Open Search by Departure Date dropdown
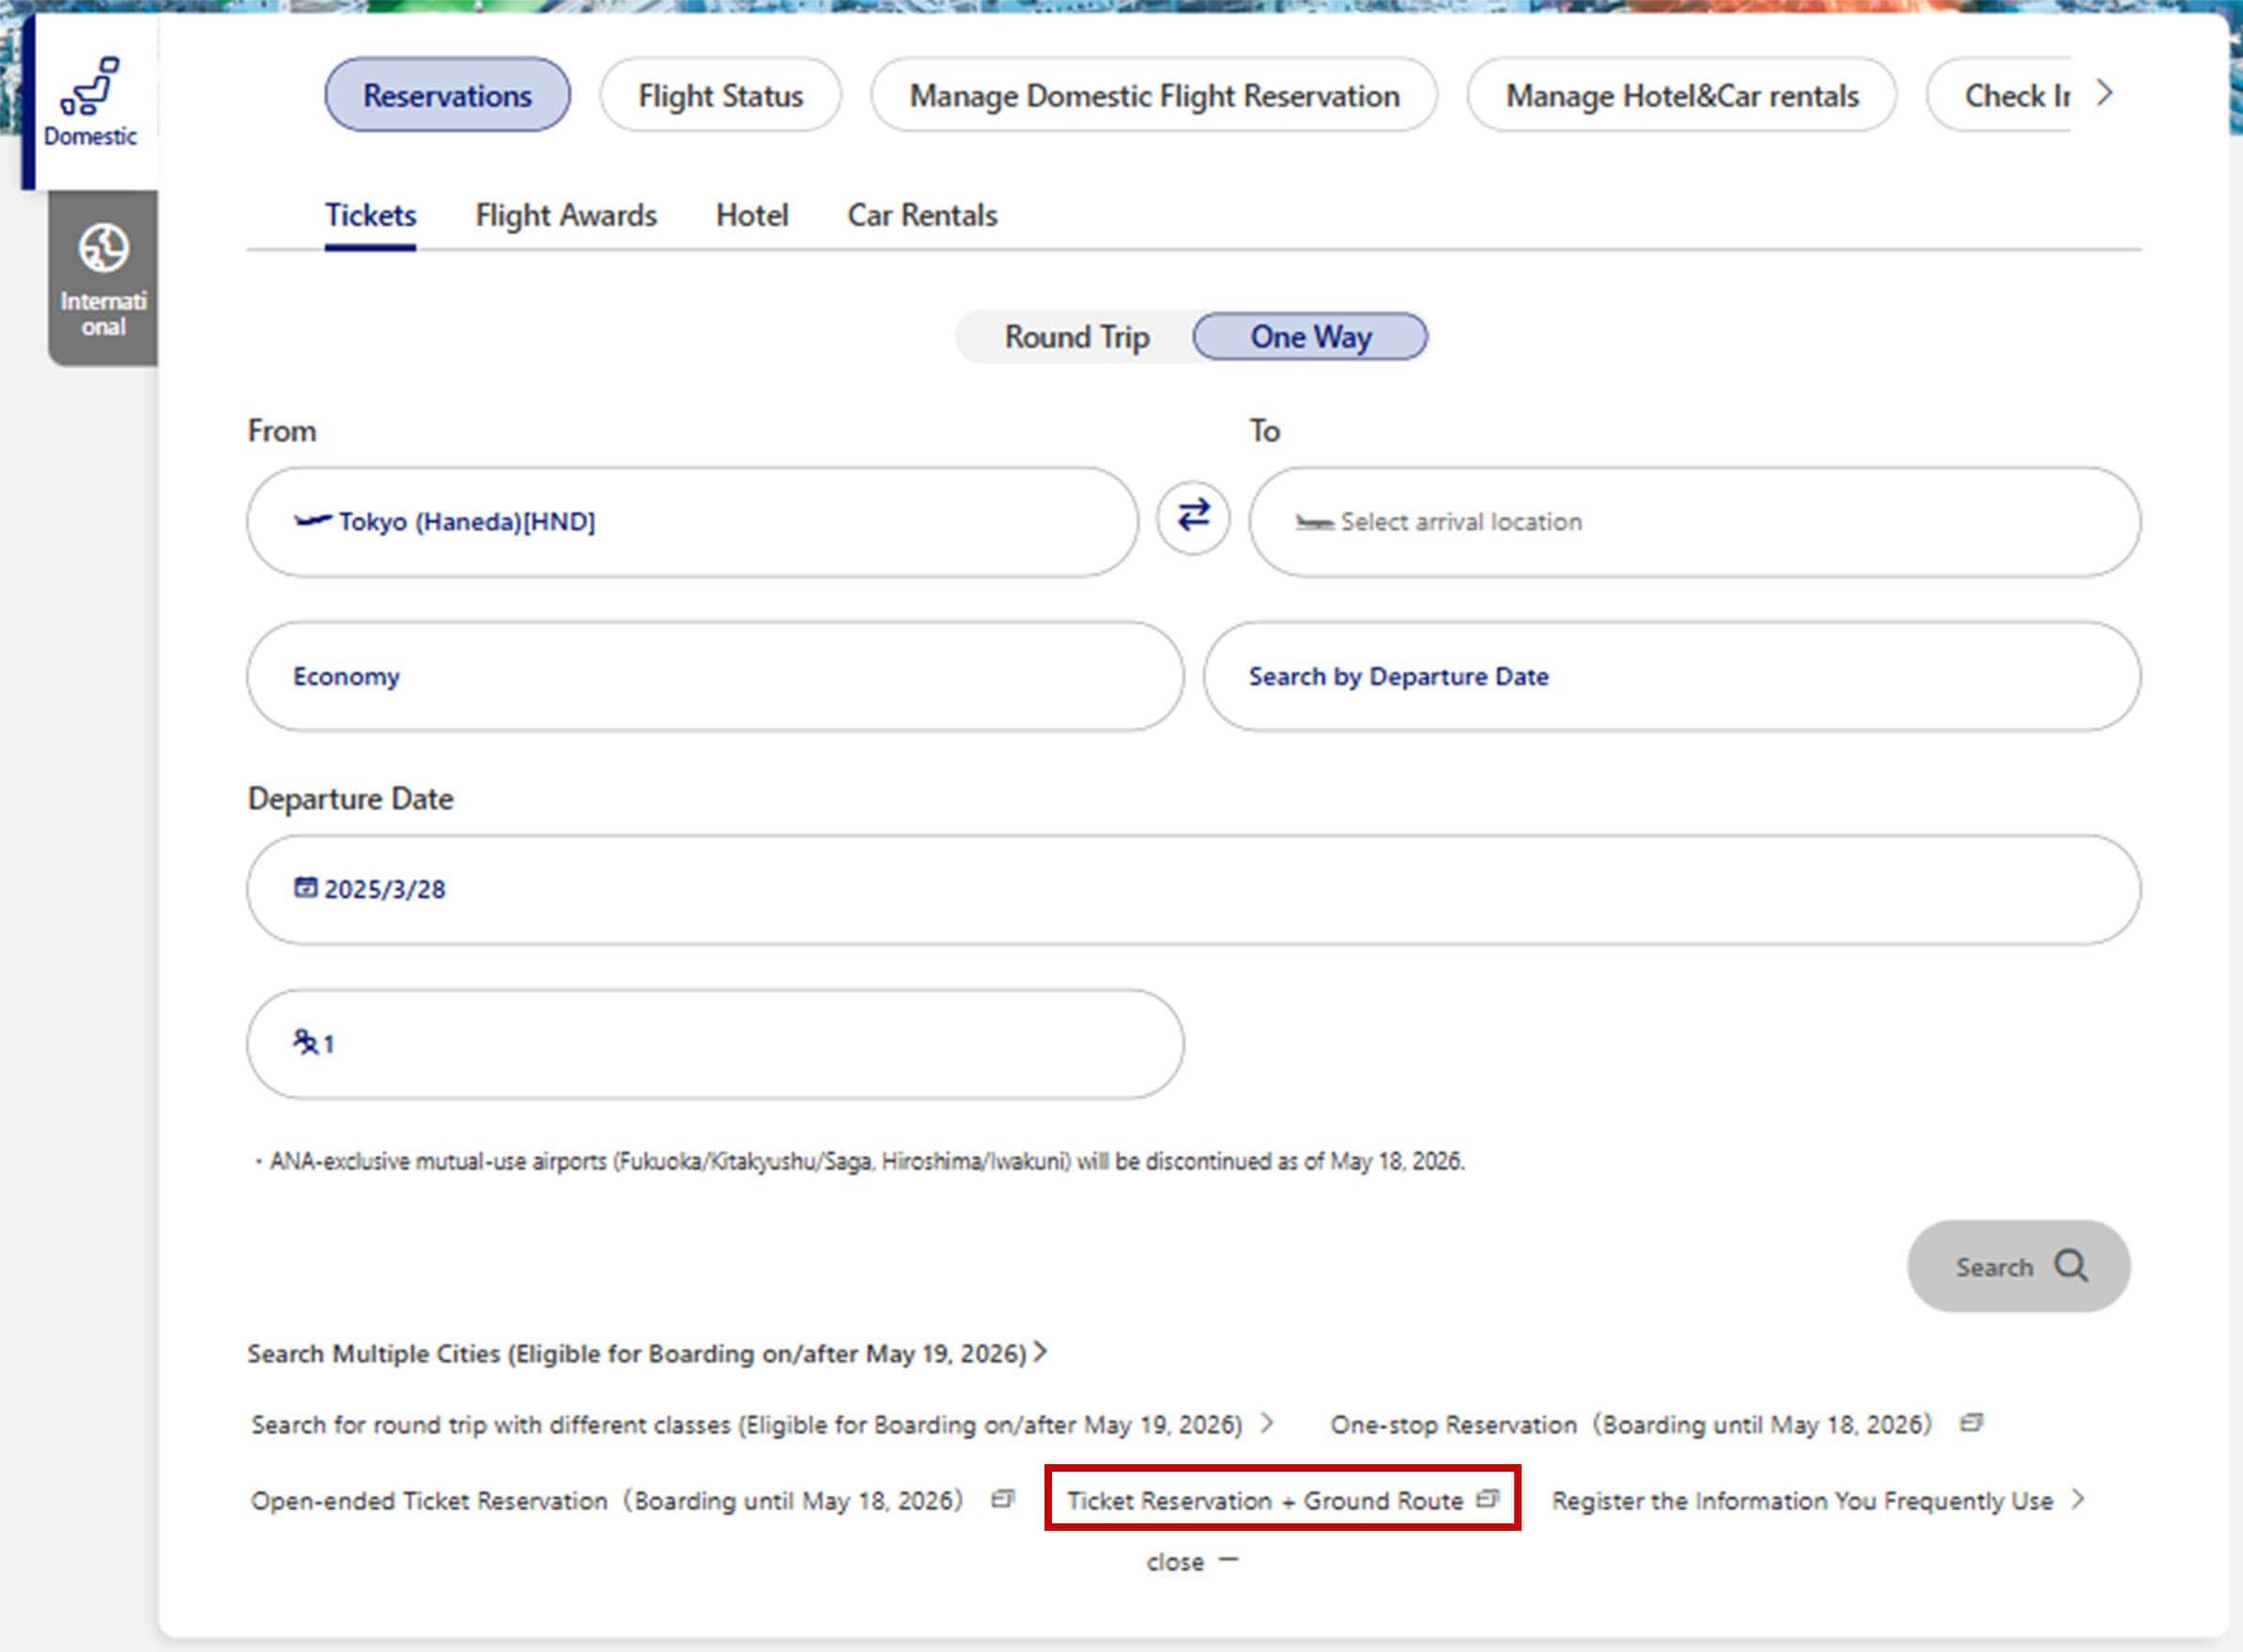 (x=1671, y=676)
